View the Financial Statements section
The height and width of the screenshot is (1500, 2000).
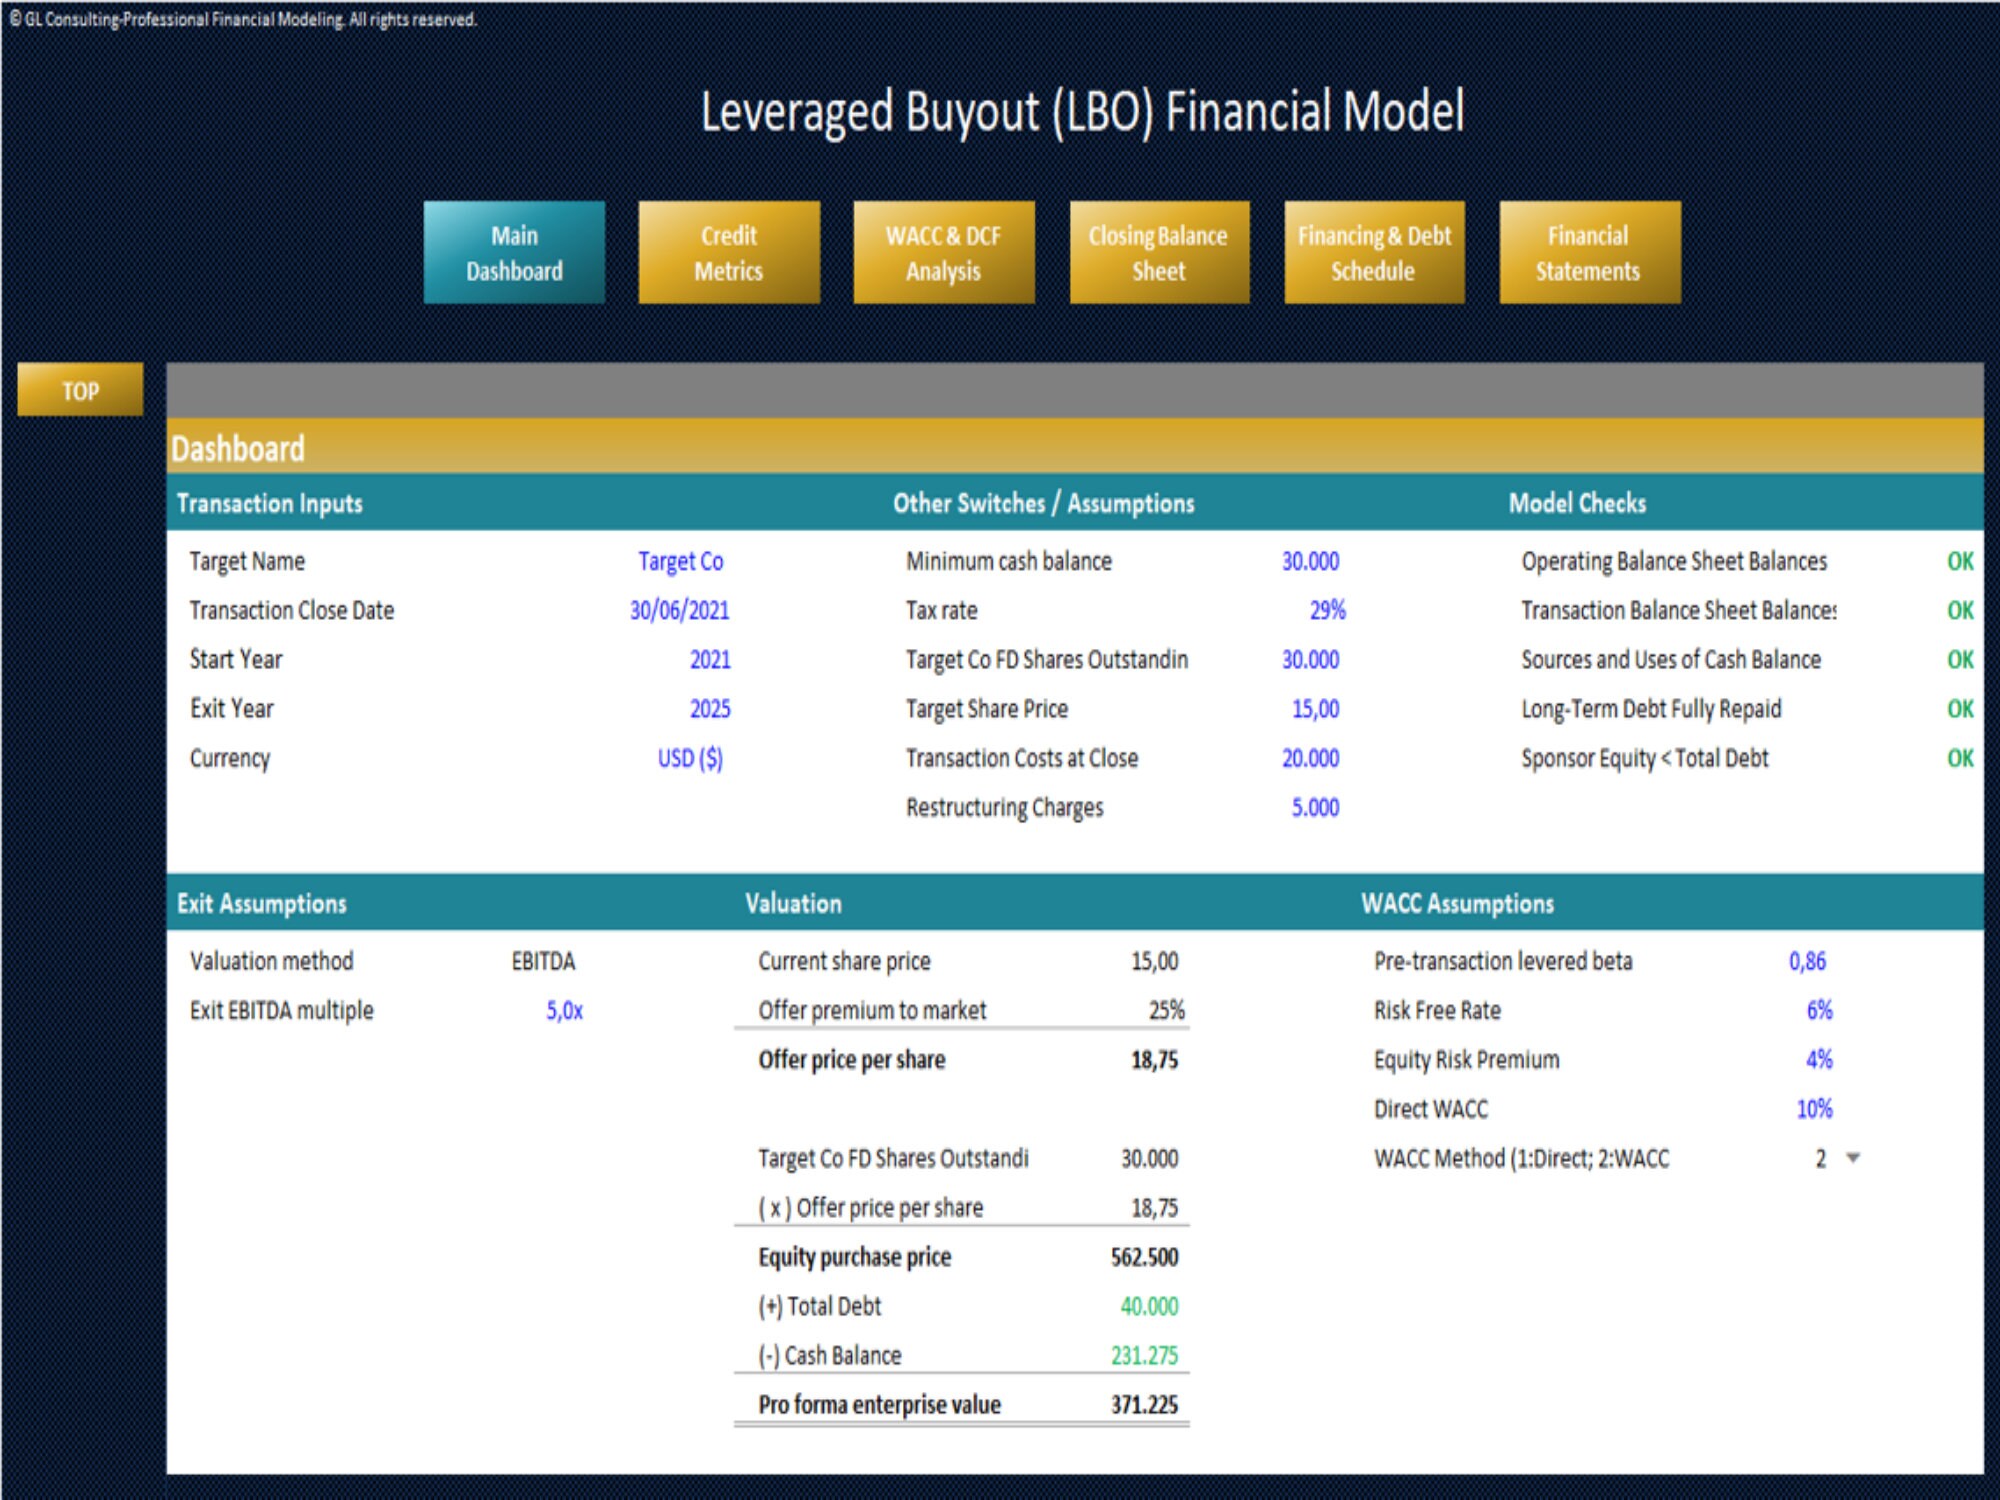click(x=1588, y=251)
